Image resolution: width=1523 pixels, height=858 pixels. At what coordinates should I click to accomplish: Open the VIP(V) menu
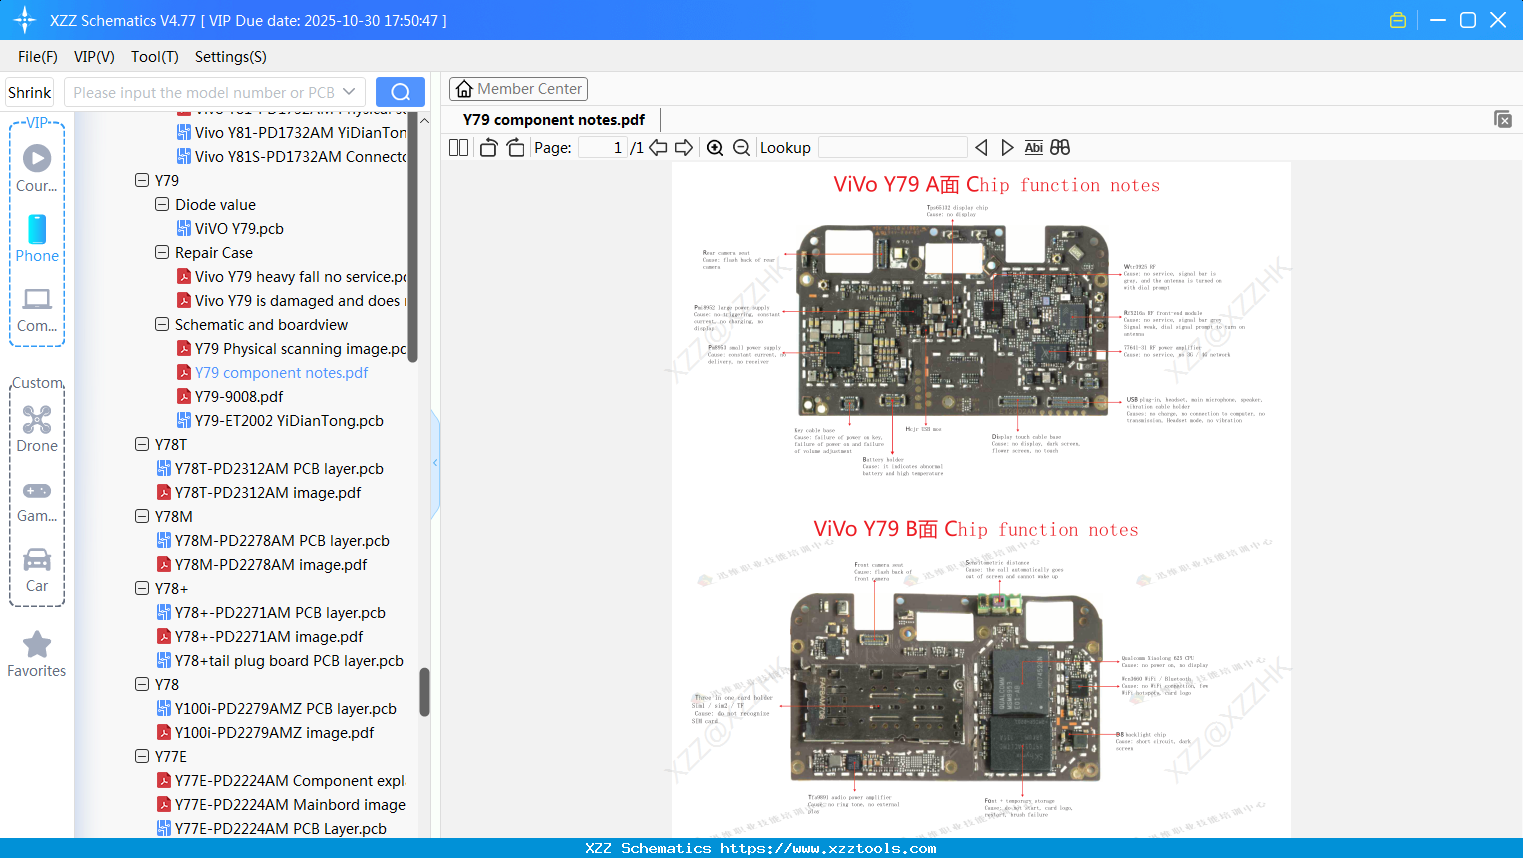pyautogui.click(x=93, y=57)
